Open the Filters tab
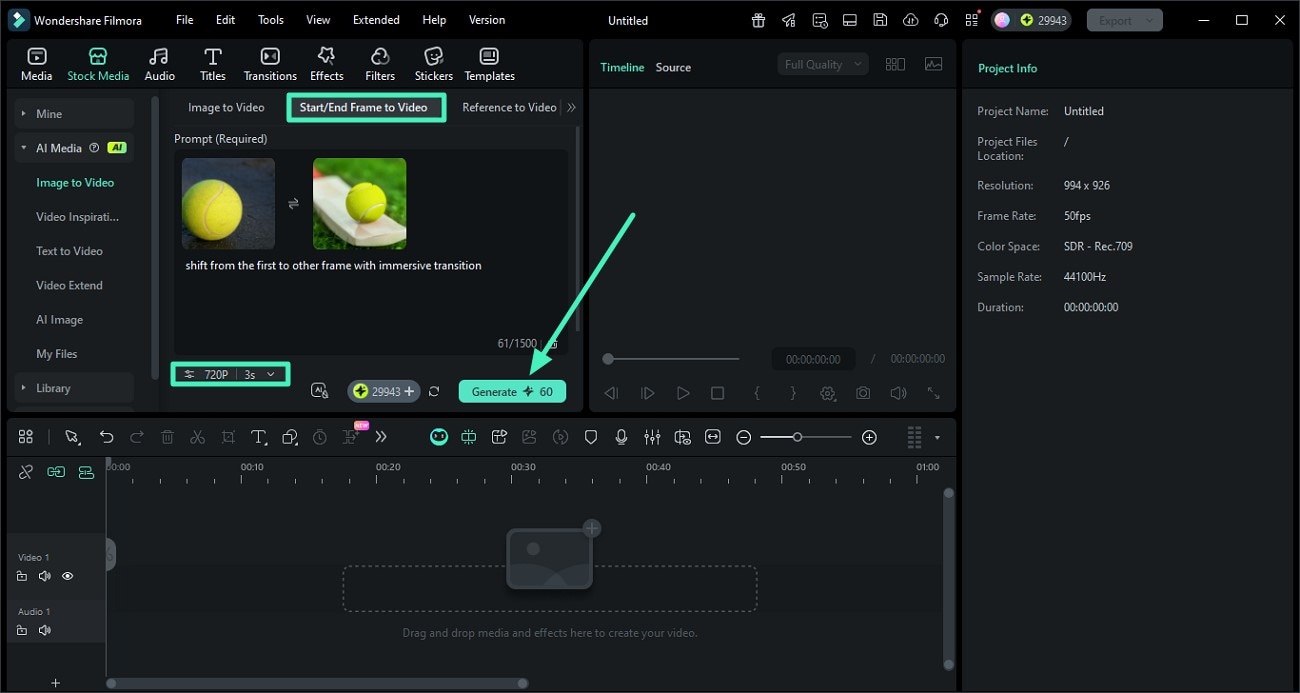 pyautogui.click(x=380, y=64)
